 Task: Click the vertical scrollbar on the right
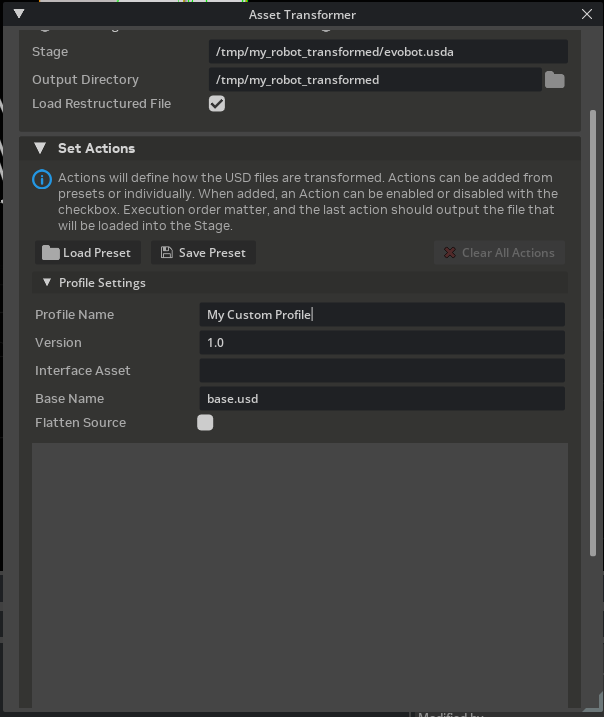(594, 330)
